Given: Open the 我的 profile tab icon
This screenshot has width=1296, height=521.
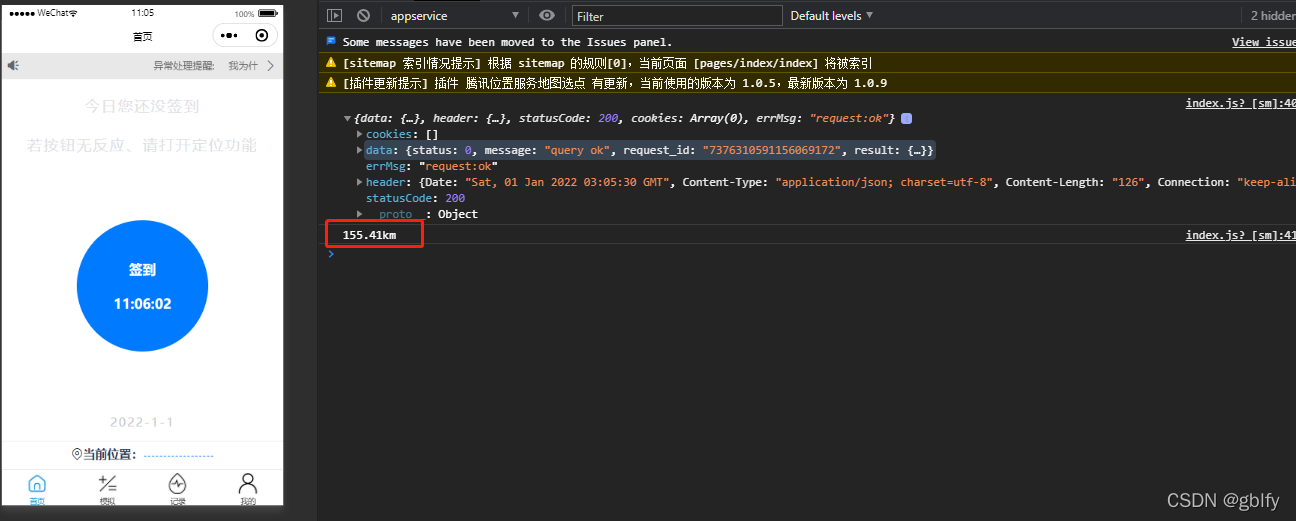Looking at the screenshot, I should tap(248, 483).
